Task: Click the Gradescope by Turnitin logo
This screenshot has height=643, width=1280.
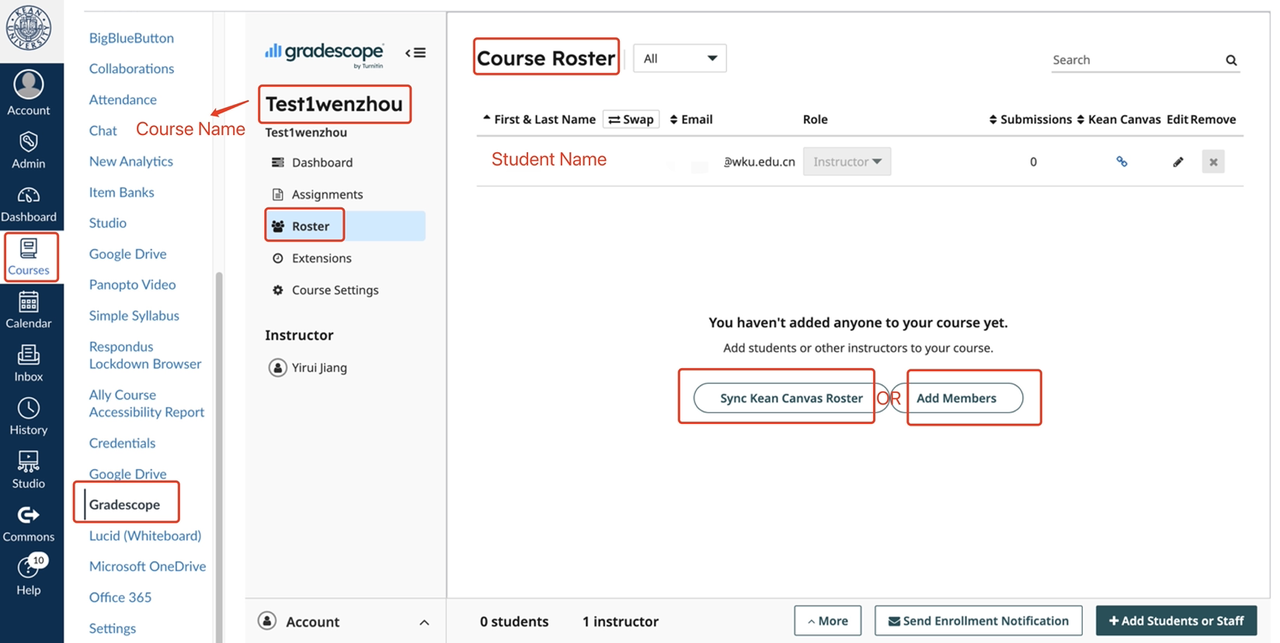Action: click(x=324, y=54)
